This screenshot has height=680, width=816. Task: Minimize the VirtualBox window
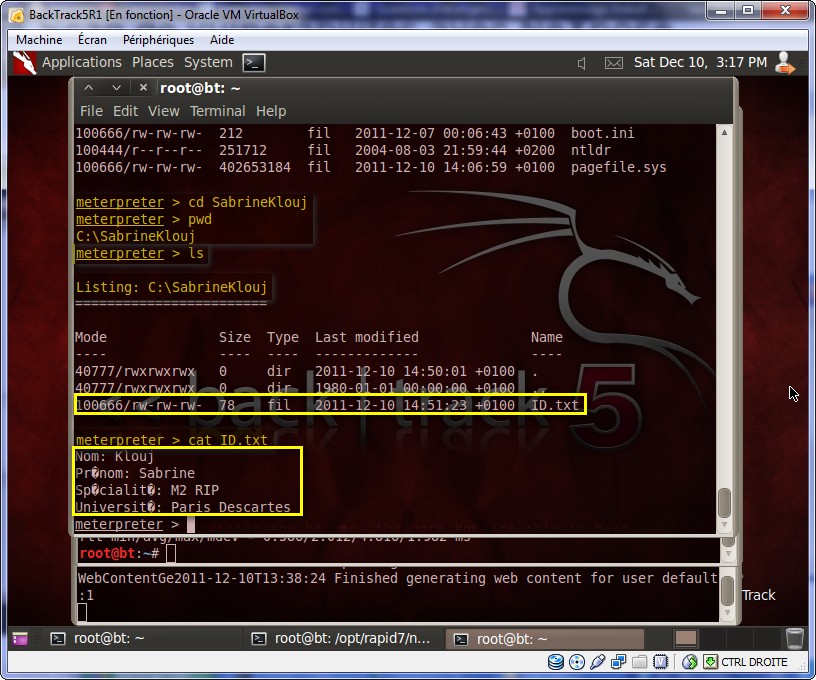tap(721, 11)
